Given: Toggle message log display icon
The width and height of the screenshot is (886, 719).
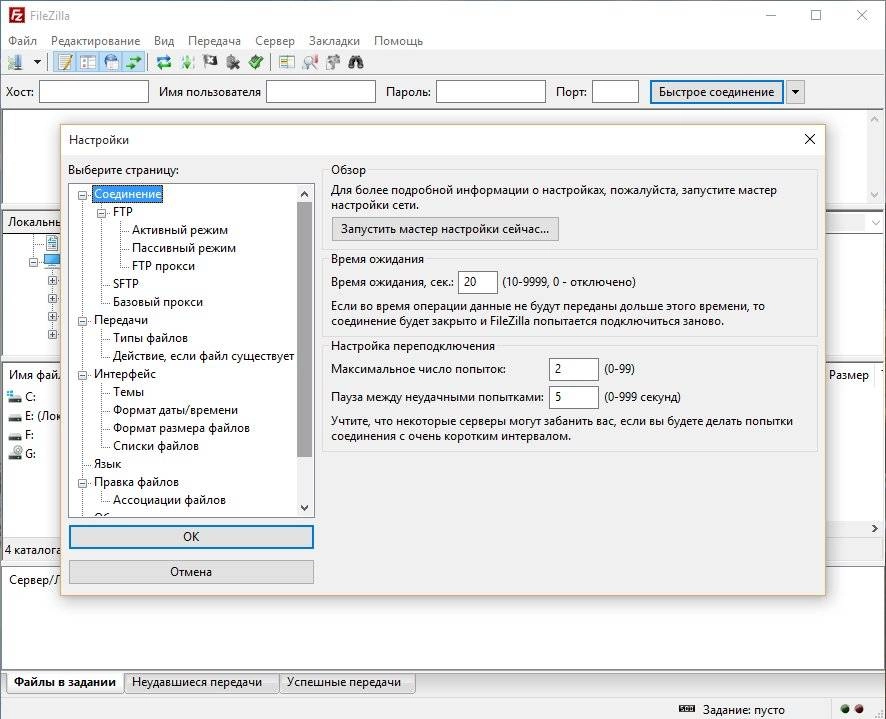Looking at the screenshot, I should [65, 62].
